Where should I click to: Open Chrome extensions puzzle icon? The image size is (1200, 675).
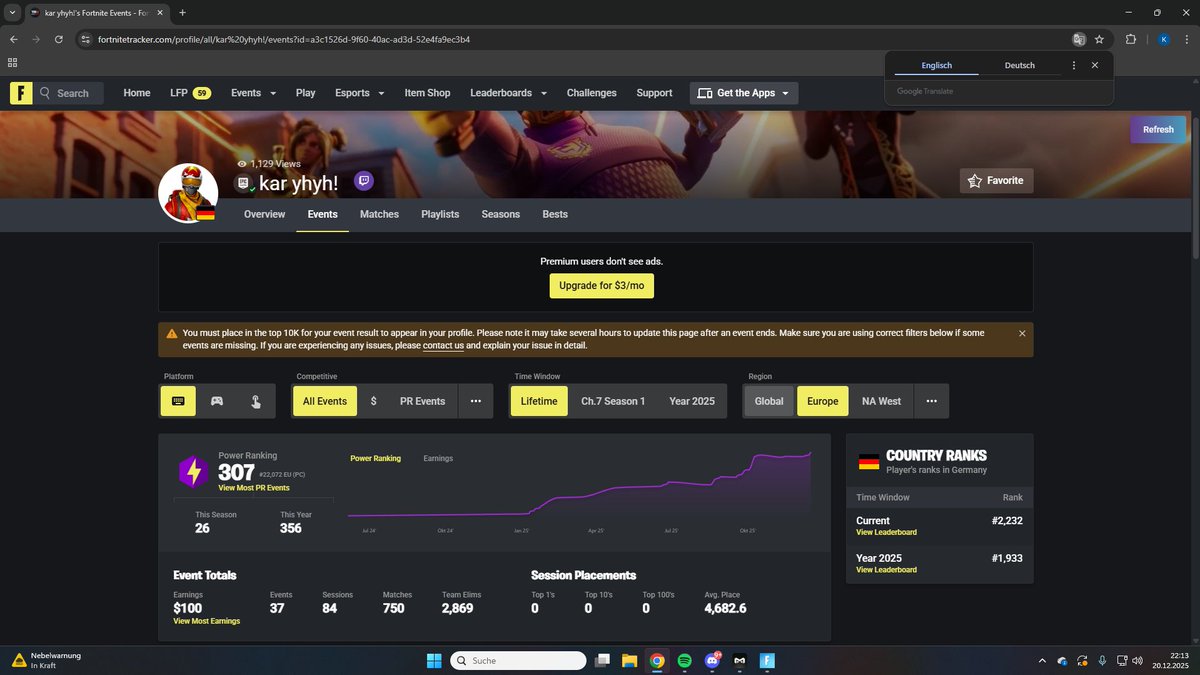click(x=1131, y=39)
